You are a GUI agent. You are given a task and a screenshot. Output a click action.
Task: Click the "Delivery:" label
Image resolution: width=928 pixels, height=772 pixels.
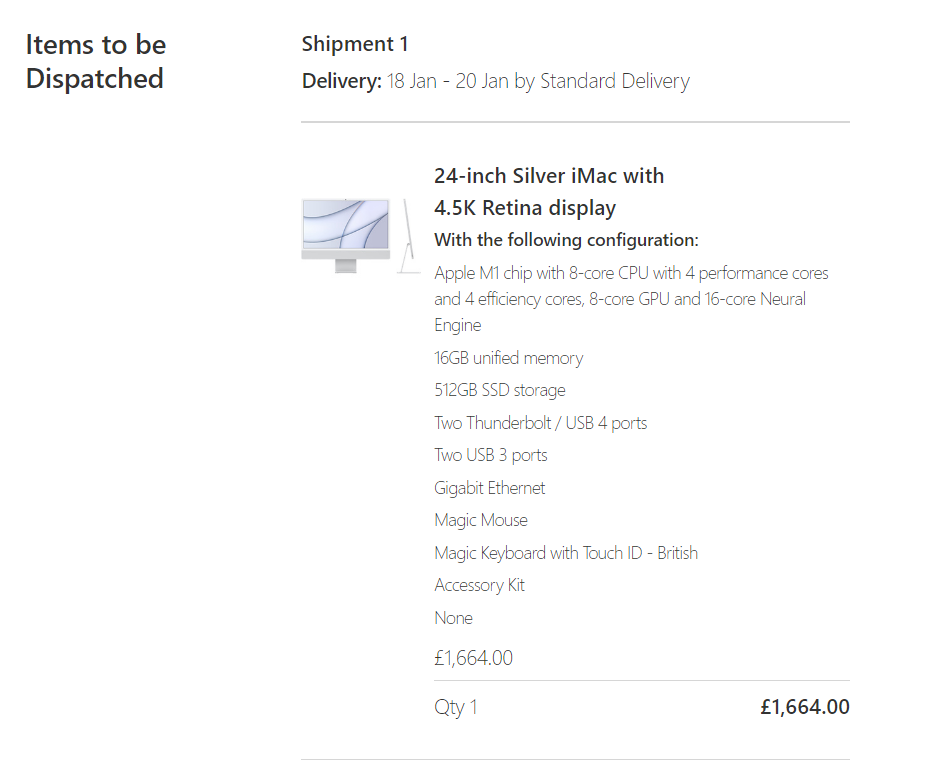point(342,81)
